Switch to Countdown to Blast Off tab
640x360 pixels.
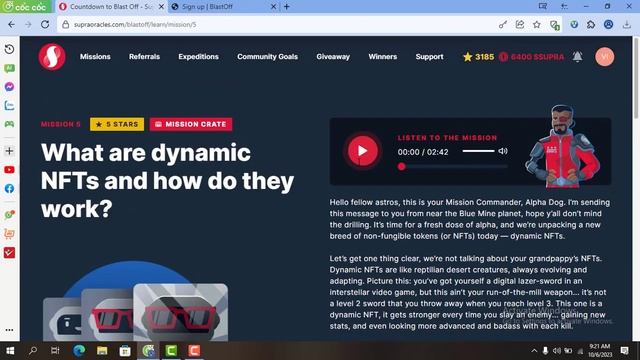pyautogui.click(x=110, y=7)
